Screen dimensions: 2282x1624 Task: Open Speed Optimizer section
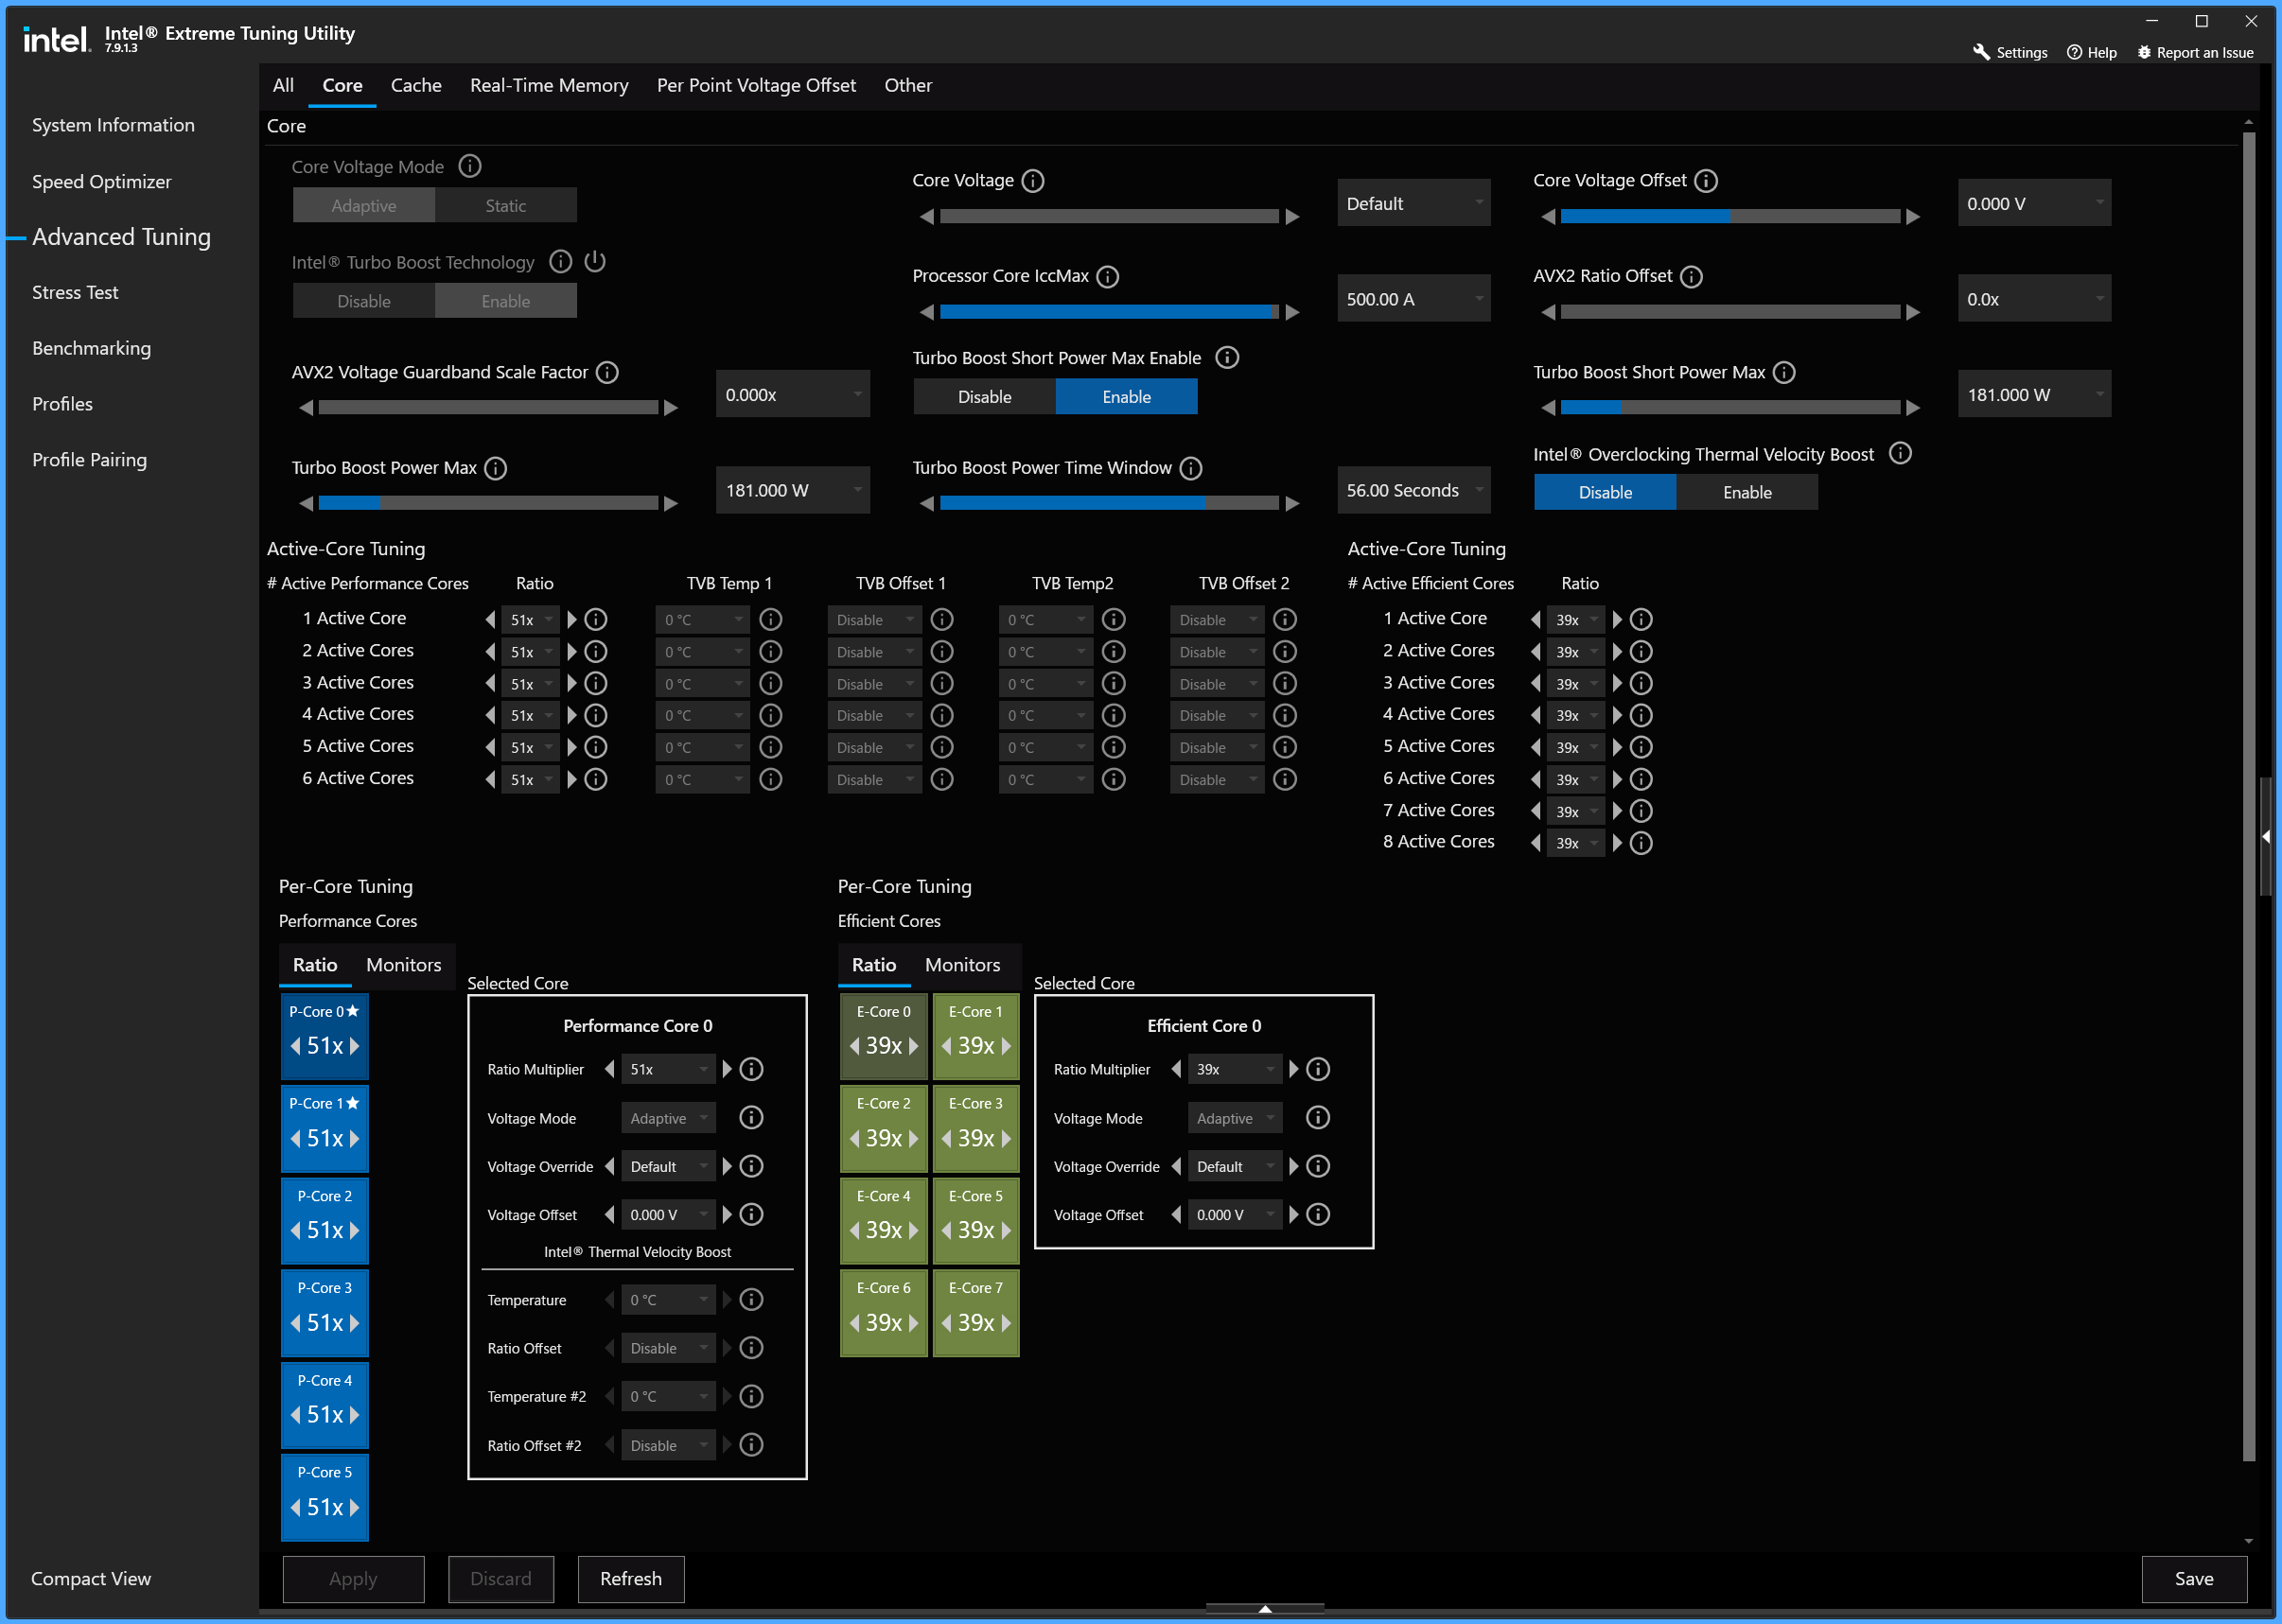tap(101, 182)
